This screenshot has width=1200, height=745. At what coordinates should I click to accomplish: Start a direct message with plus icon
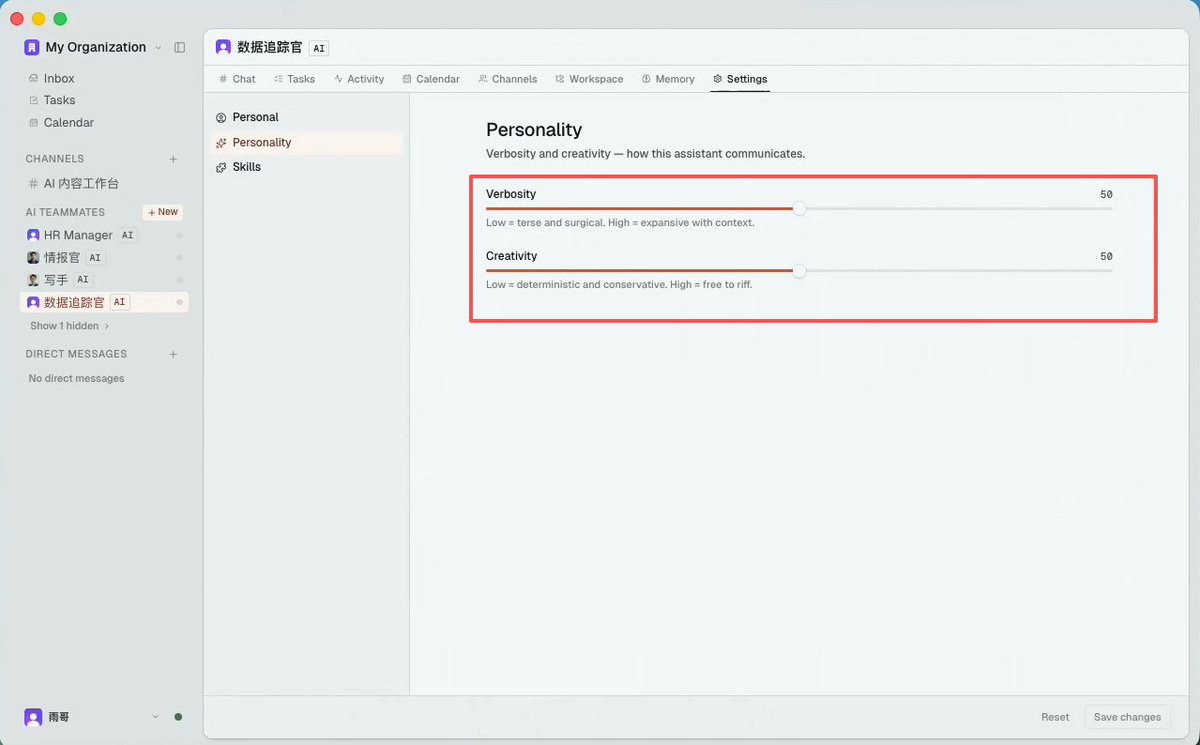173,354
